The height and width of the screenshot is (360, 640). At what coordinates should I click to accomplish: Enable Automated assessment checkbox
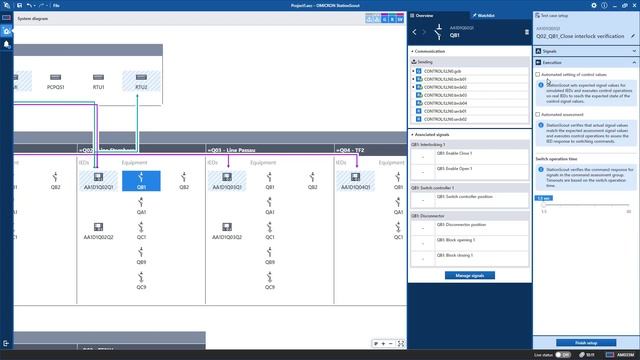tap(538, 115)
